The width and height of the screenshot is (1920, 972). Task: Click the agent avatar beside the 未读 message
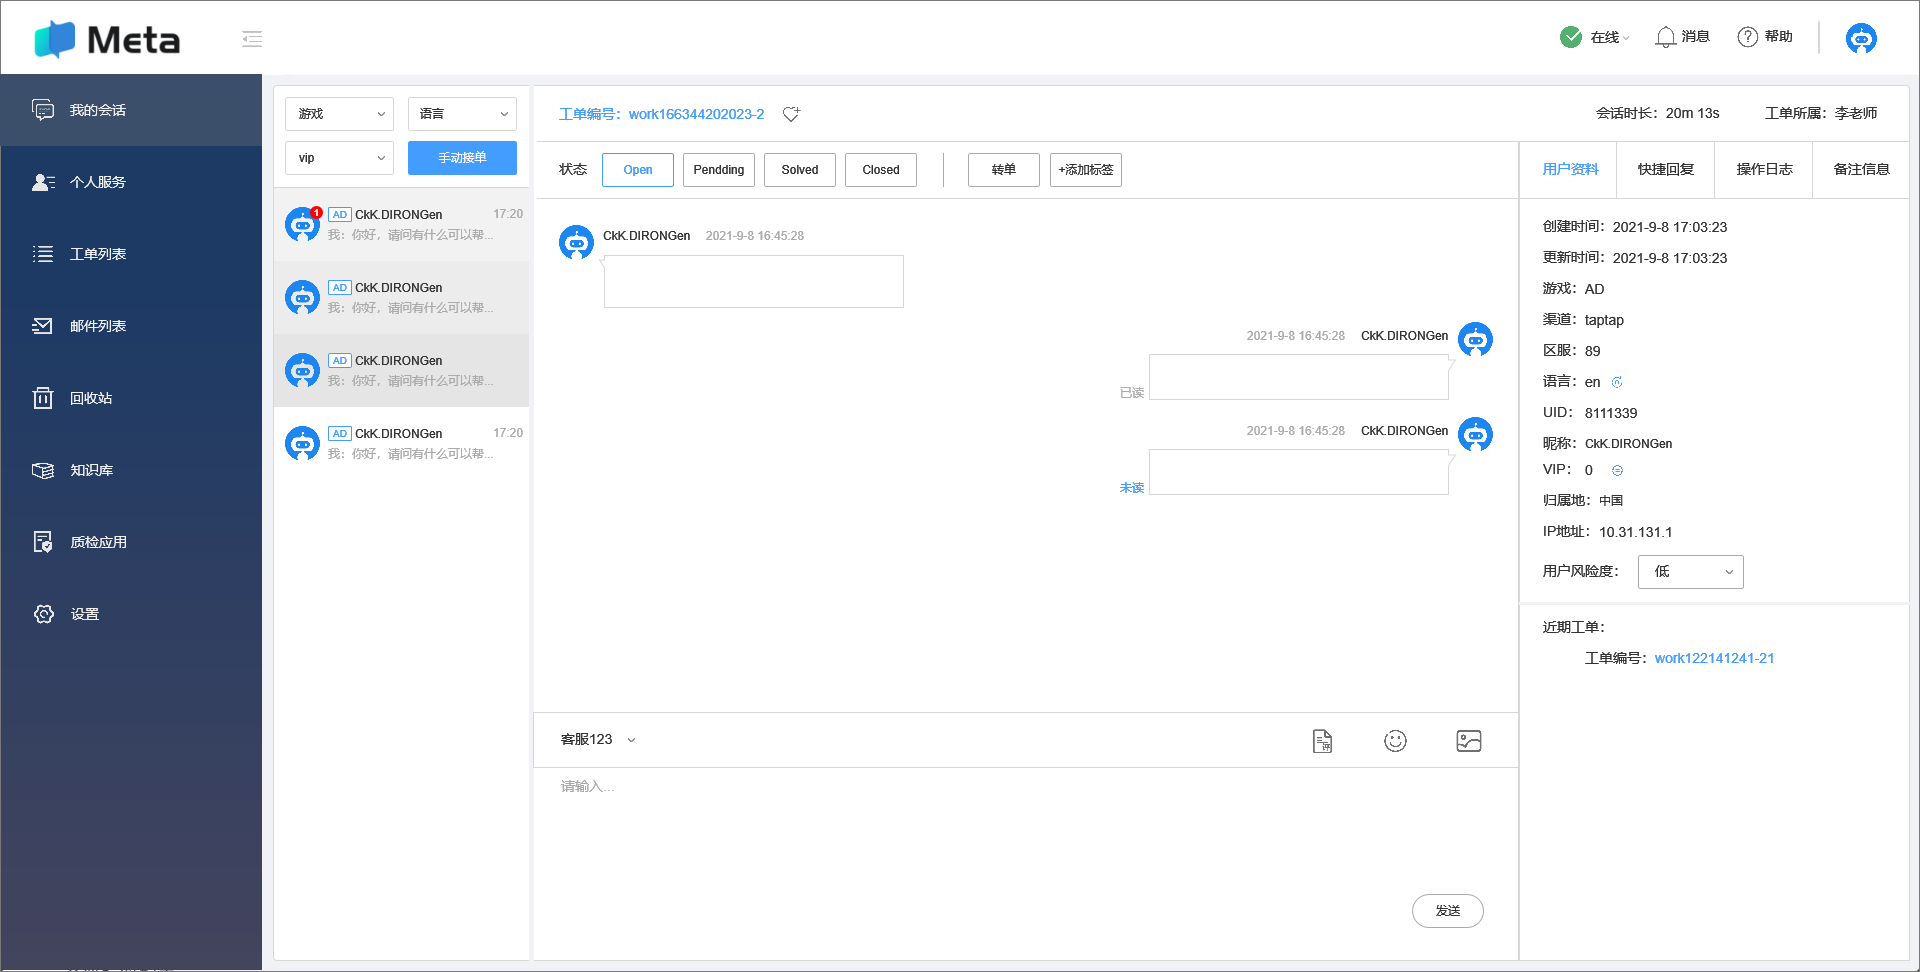pos(1475,435)
